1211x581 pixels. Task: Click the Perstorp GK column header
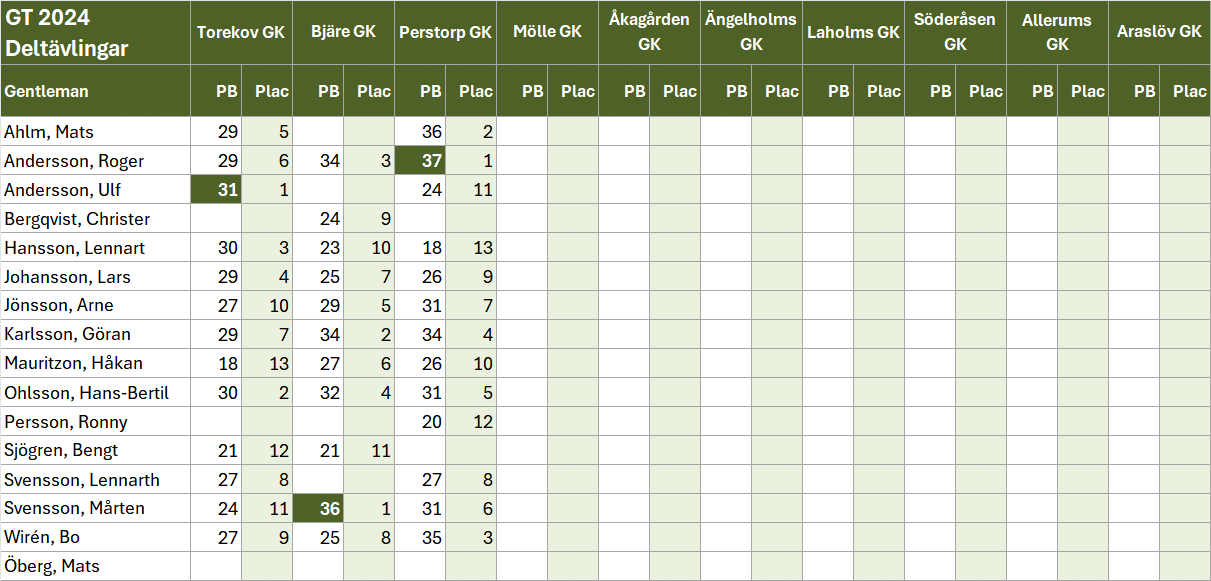[x=445, y=32]
